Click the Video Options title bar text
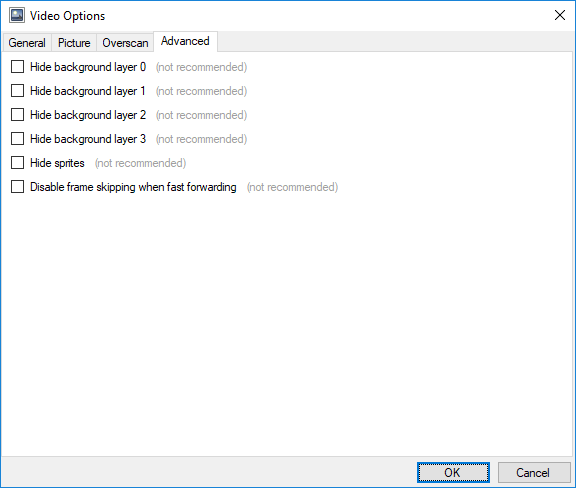This screenshot has width=576, height=488. tap(68, 16)
